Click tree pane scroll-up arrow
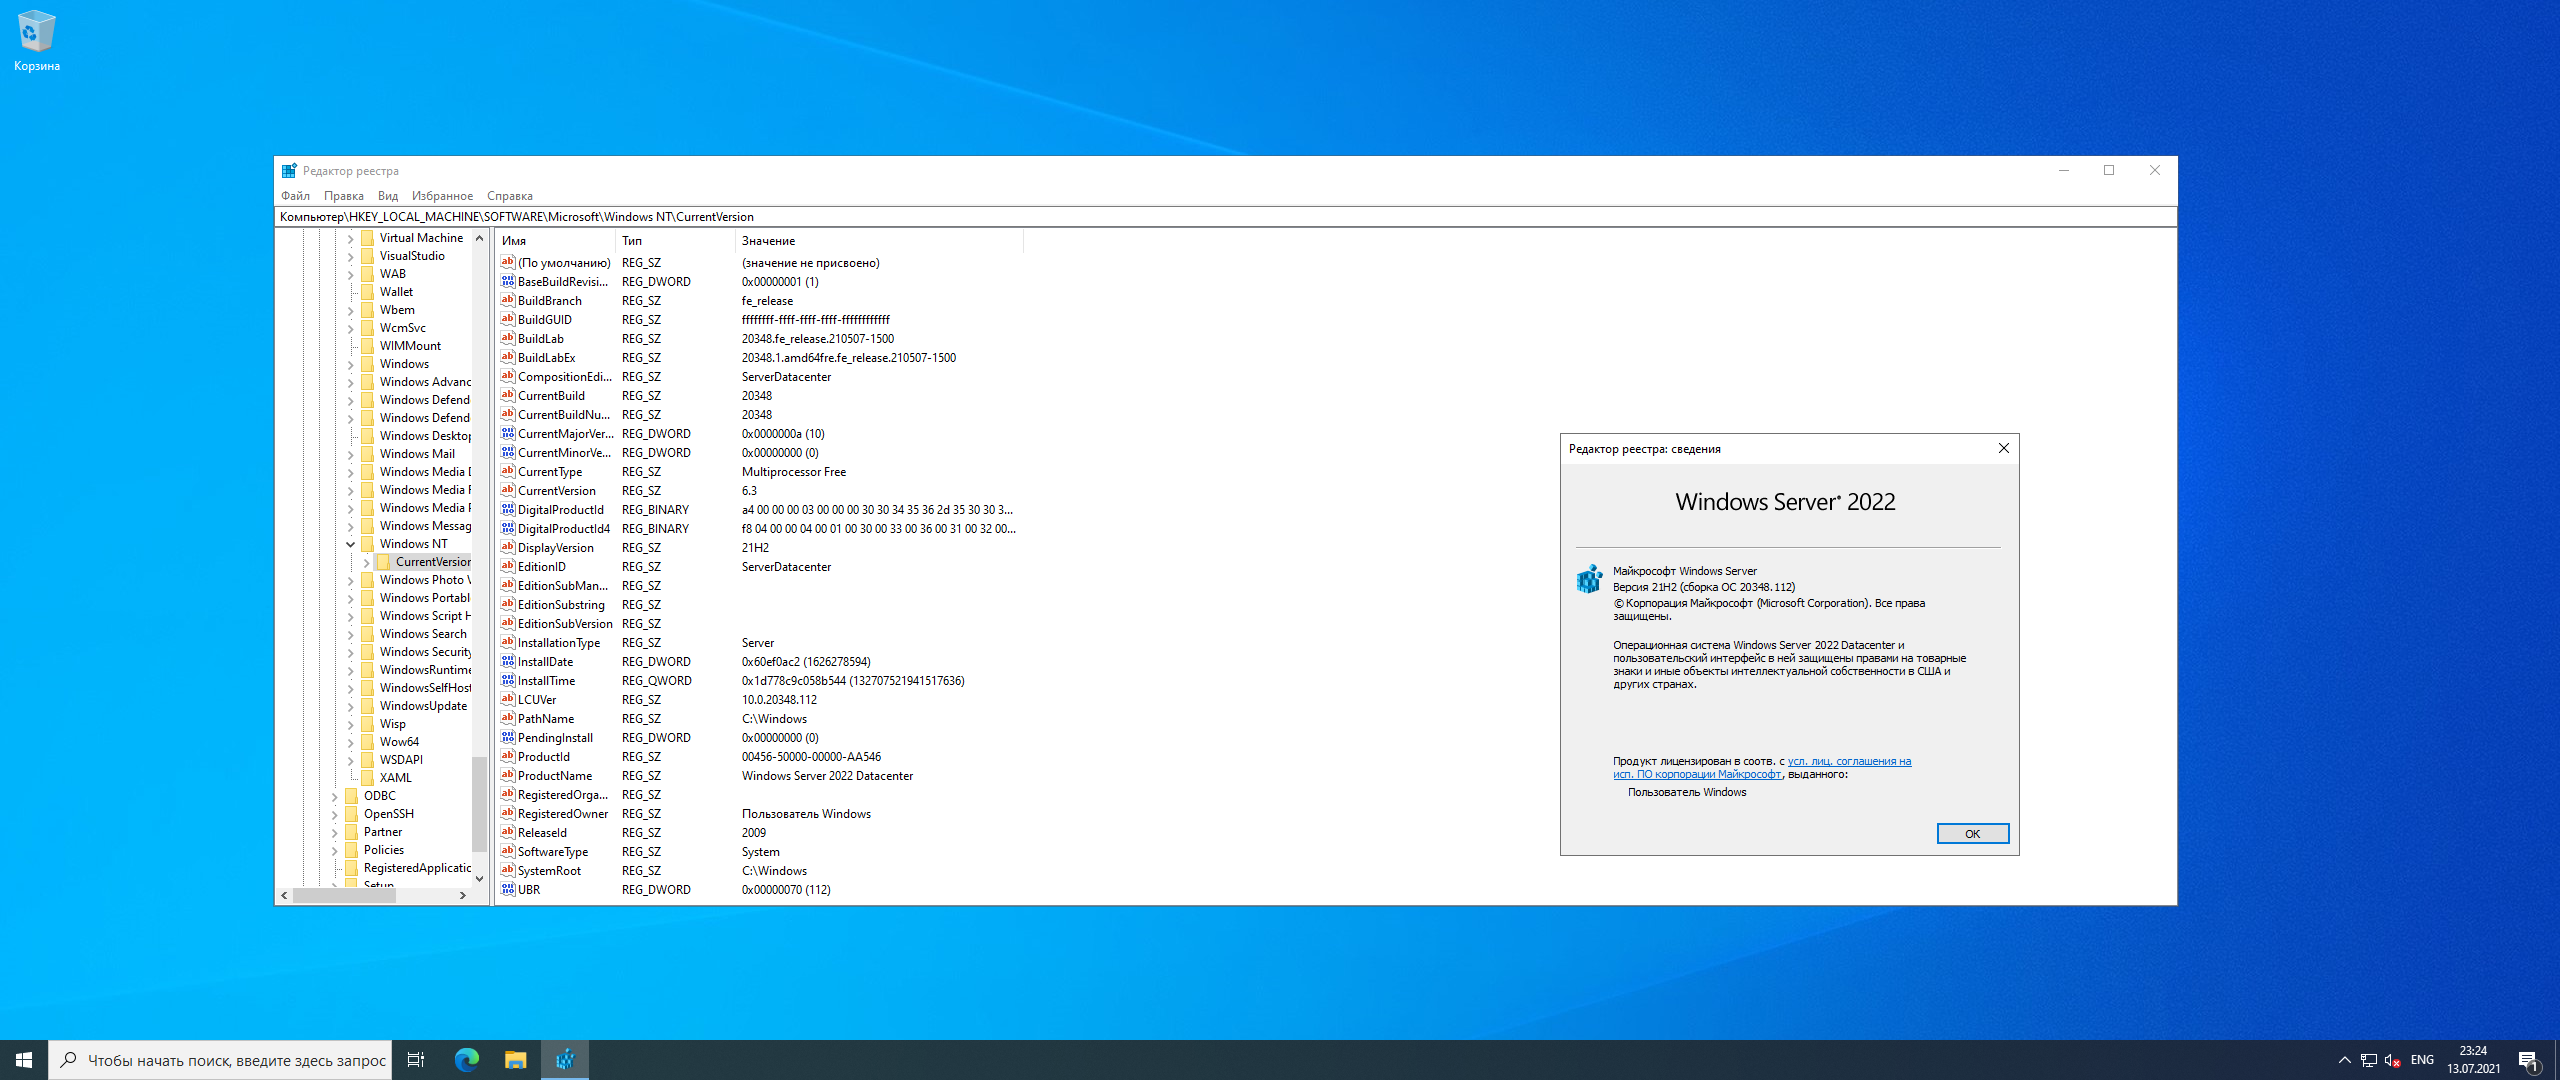Screen dimensions: 2560x1080 click(x=479, y=238)
